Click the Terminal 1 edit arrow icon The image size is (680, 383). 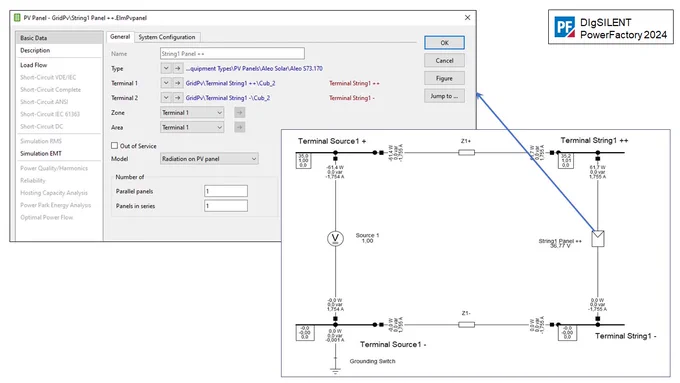click(177, 83)
